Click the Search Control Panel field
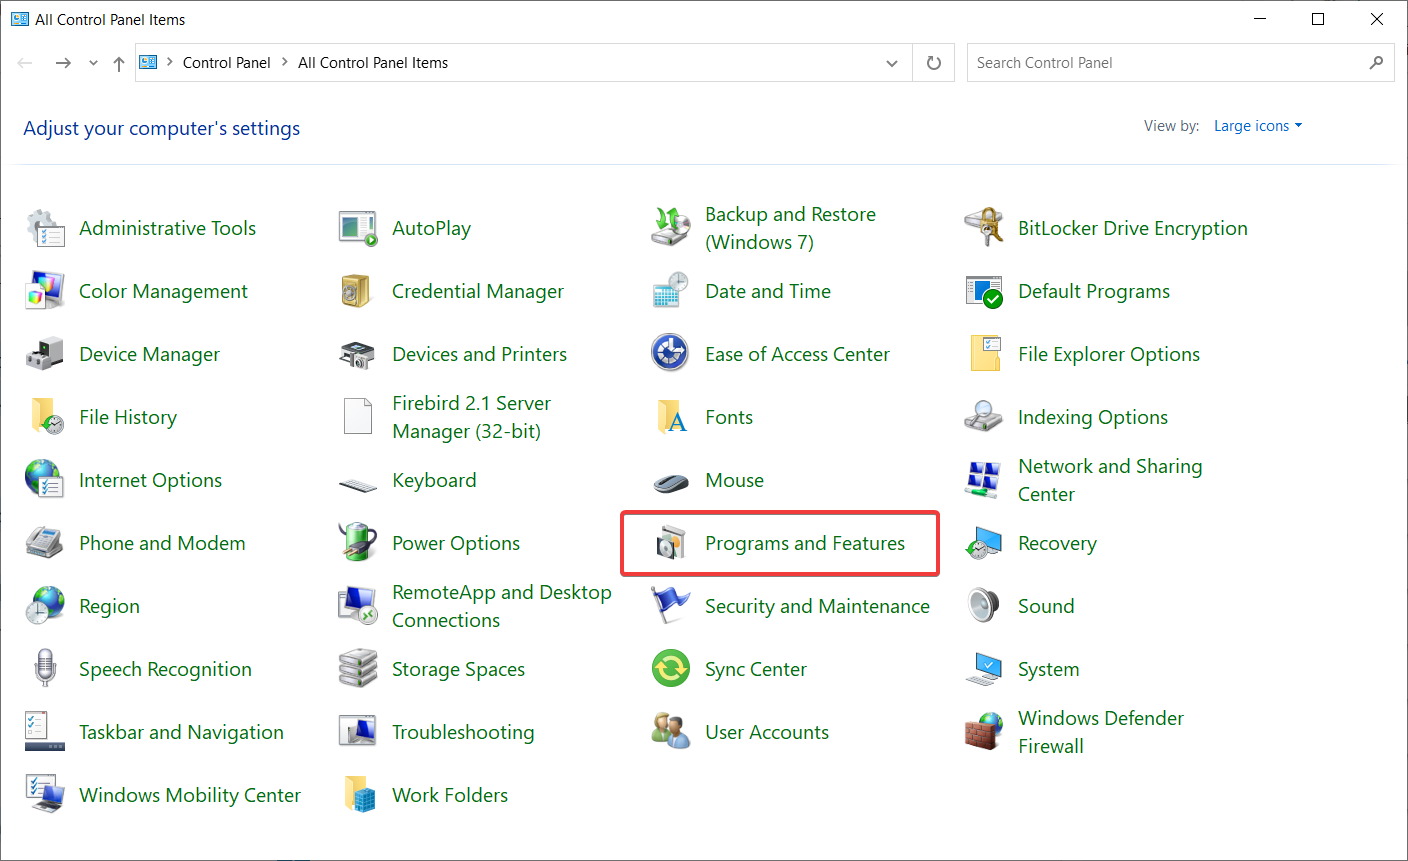The height and width of the screenshot is (861, 1408). click(x=1180, y=63)
